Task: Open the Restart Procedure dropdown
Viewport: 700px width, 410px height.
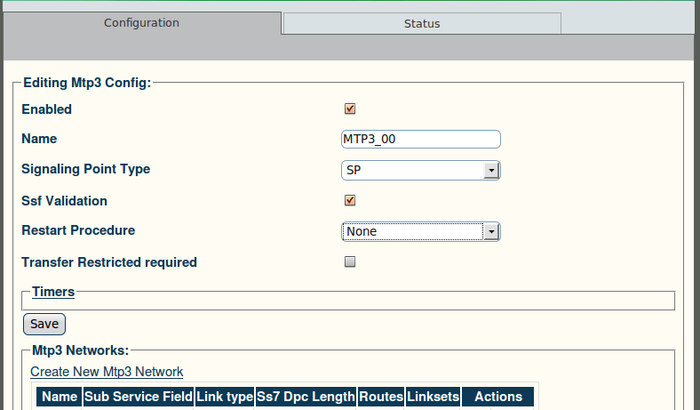Action: [x=421, y=231]
